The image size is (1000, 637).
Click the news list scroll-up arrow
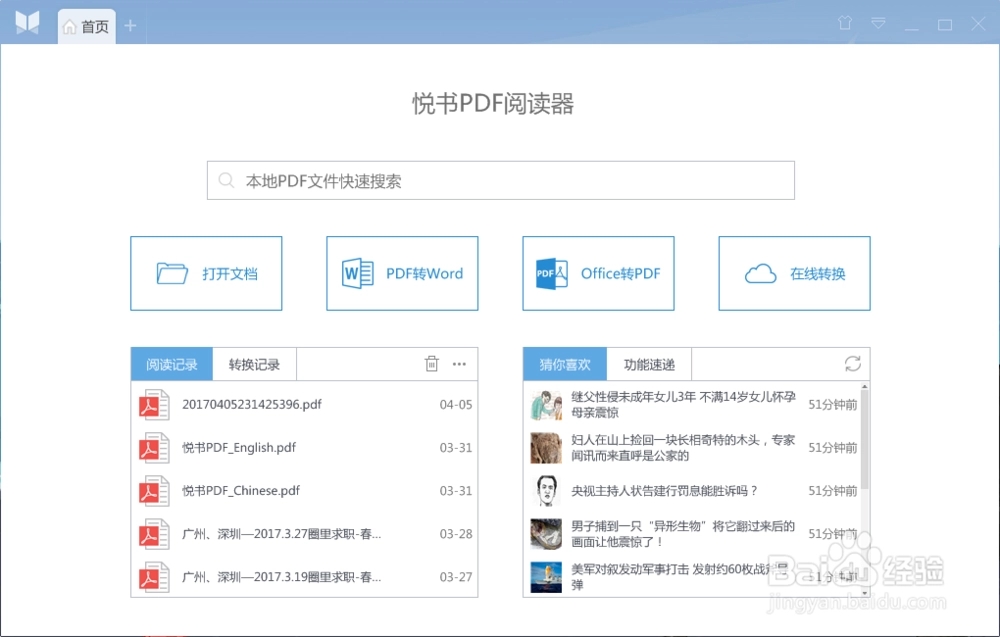865,386
